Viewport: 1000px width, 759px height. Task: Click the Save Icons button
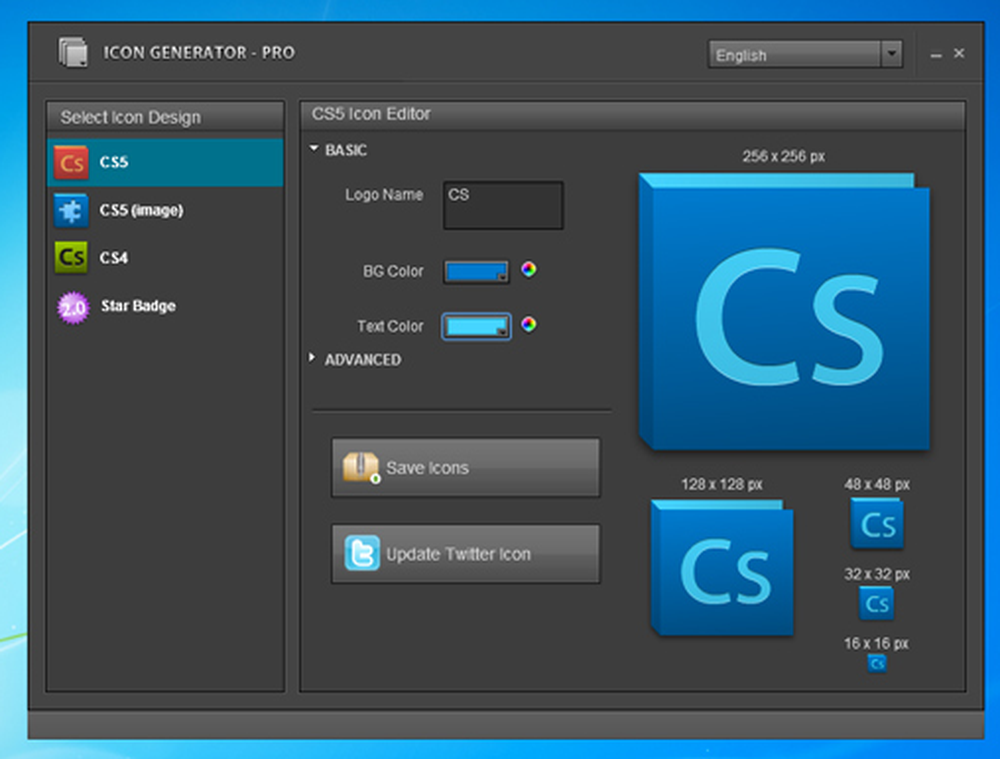466,468
